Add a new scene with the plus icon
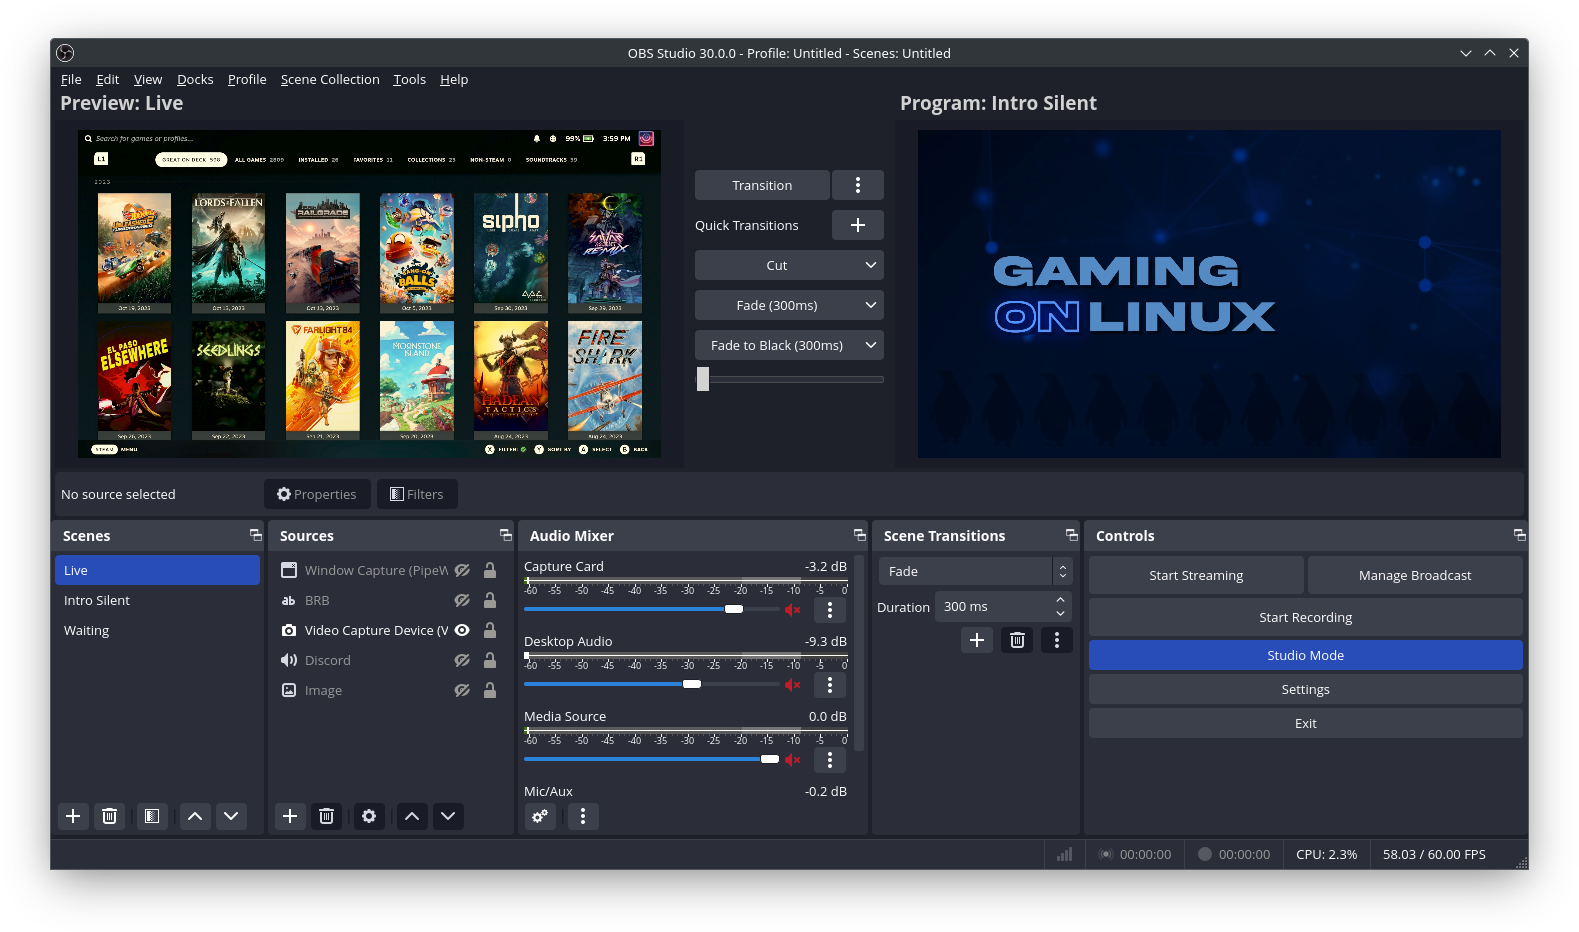This screenshot has width=1579, height=932. (73, 816)
